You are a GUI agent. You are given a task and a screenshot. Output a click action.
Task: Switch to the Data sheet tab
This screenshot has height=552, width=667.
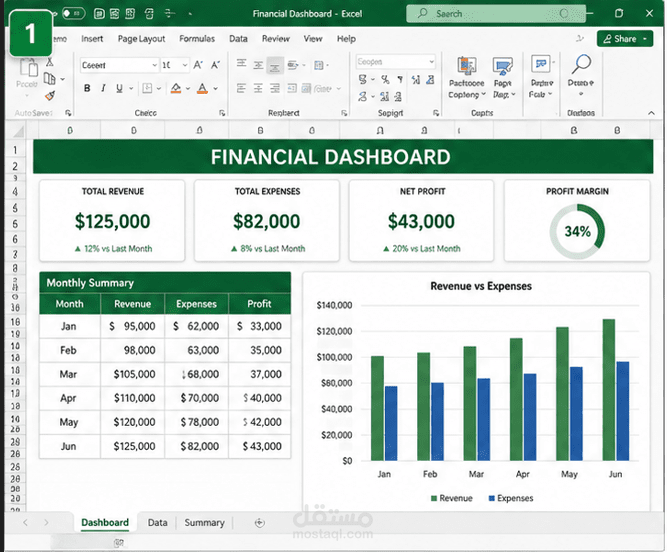[157, 523]
